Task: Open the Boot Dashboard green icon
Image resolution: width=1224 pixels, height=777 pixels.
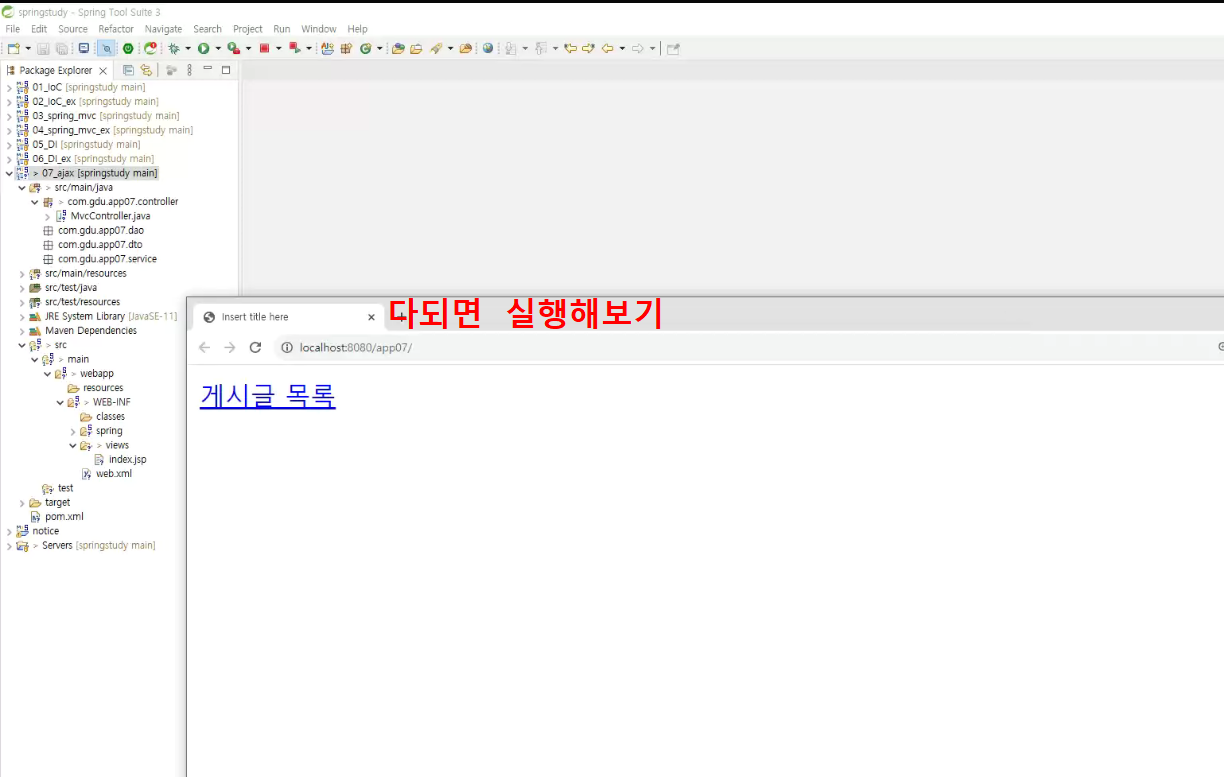Action: click(128, 48)
